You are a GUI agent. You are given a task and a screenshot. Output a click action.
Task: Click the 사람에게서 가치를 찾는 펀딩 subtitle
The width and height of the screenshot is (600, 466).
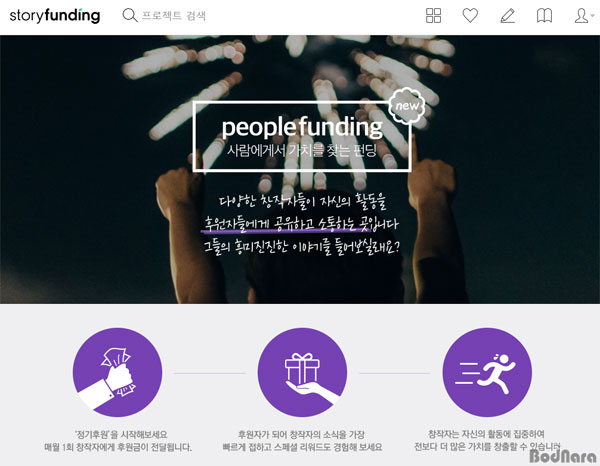[x=302, y=151]
